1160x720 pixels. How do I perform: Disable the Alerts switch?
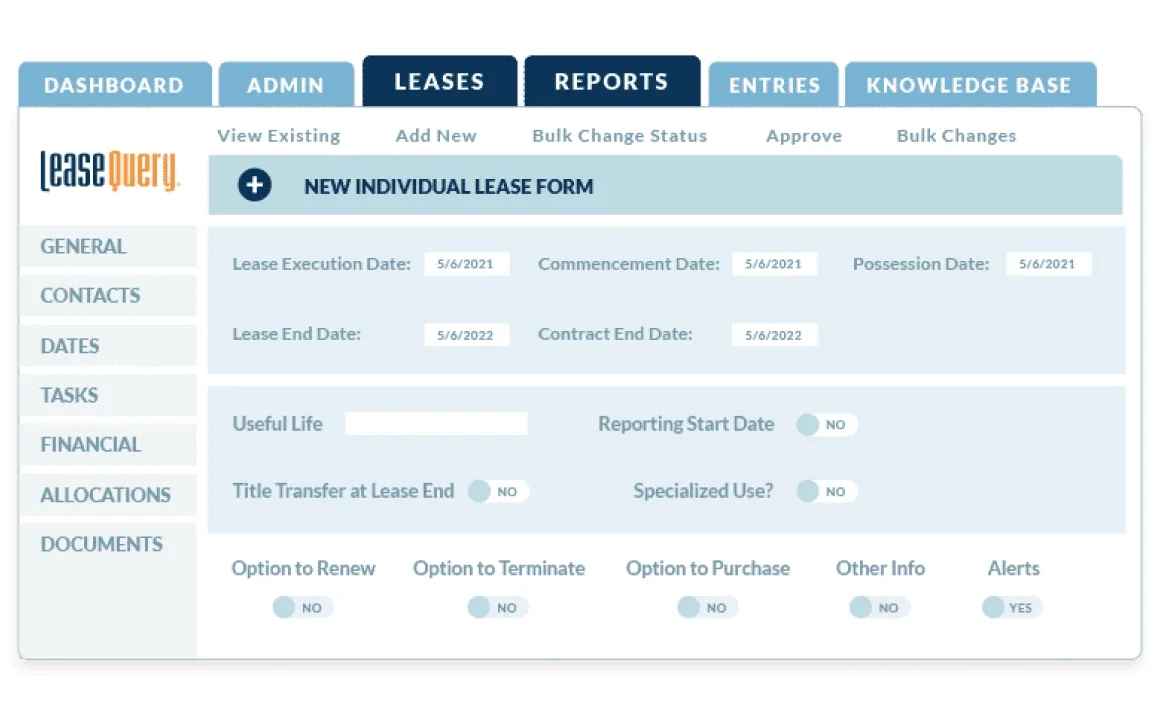pos(1012,608)
